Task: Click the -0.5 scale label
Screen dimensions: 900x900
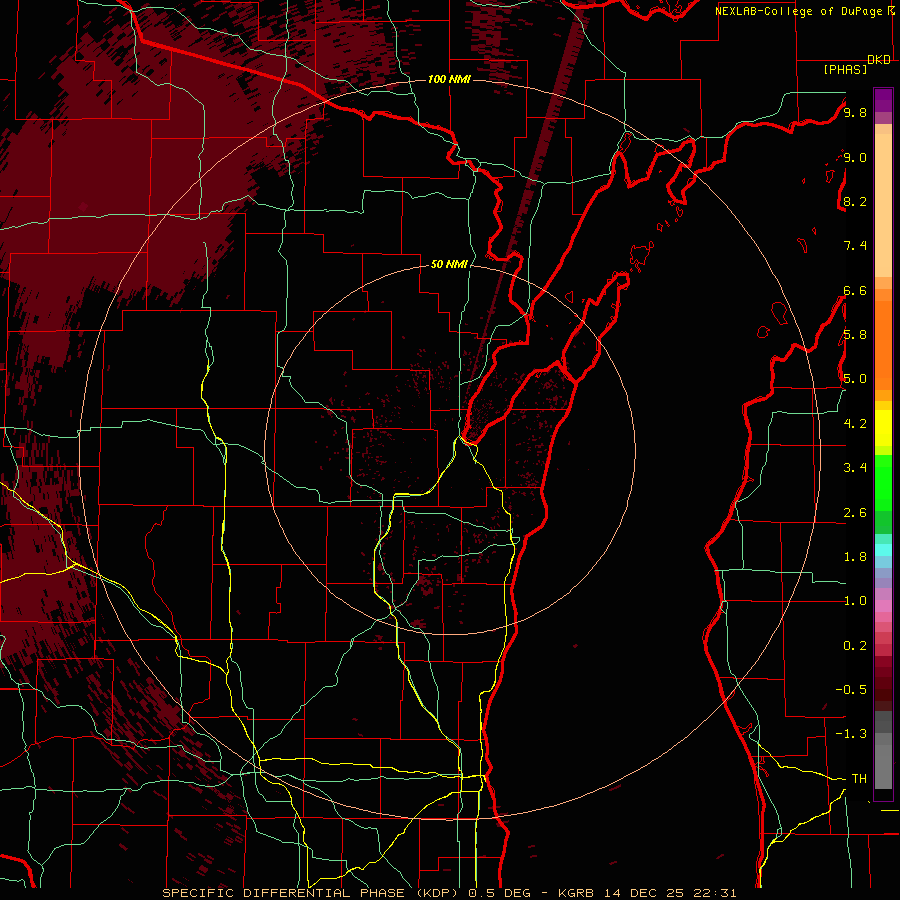Action: 851,690
